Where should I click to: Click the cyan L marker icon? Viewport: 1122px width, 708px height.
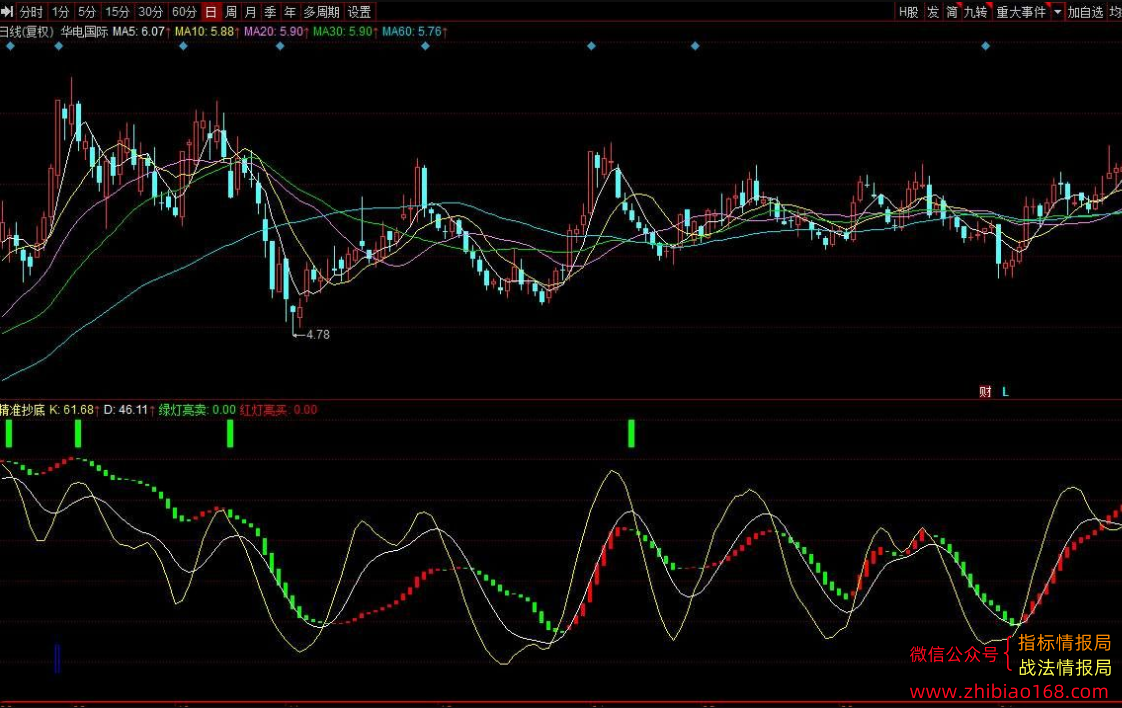(1005, 392)
